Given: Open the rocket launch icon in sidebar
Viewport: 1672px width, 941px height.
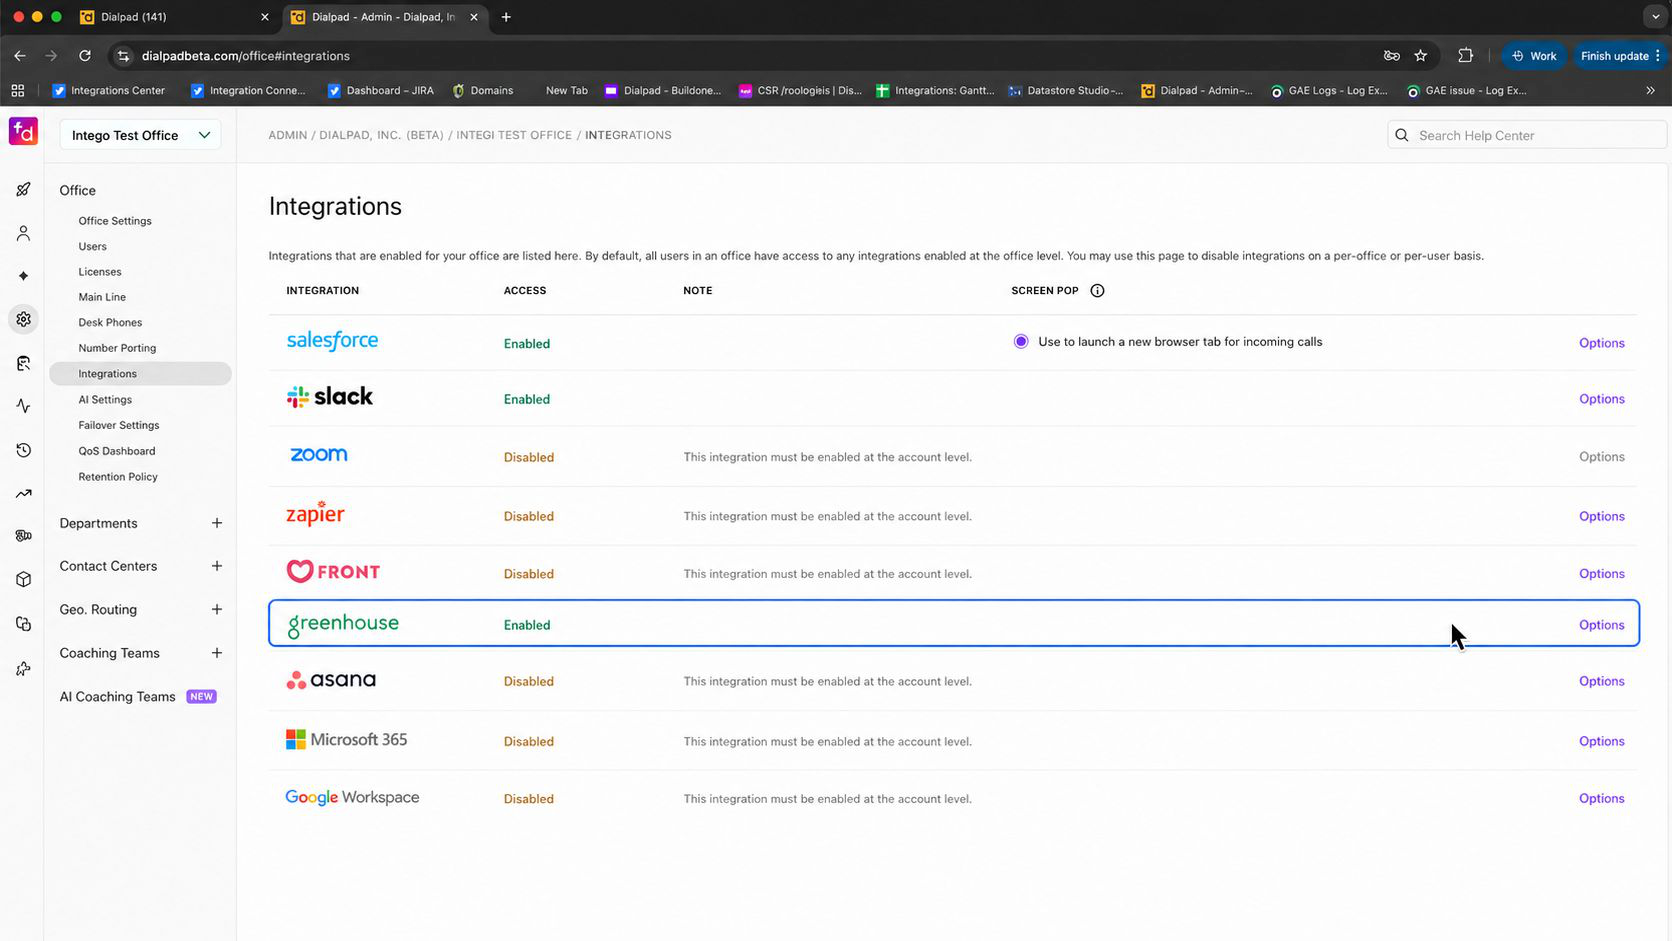Looking at the screenshot, I should 23,190.
